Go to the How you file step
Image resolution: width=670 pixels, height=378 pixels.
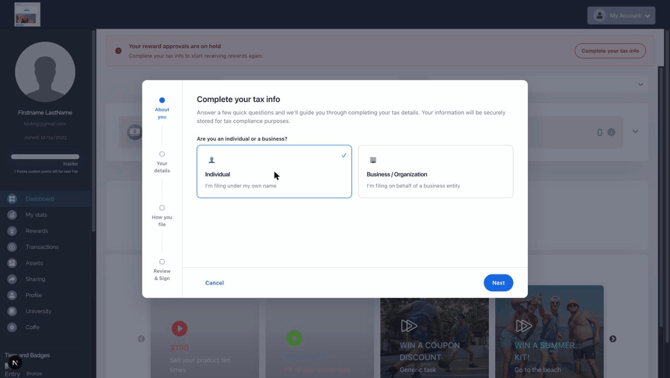click(162, 216)
